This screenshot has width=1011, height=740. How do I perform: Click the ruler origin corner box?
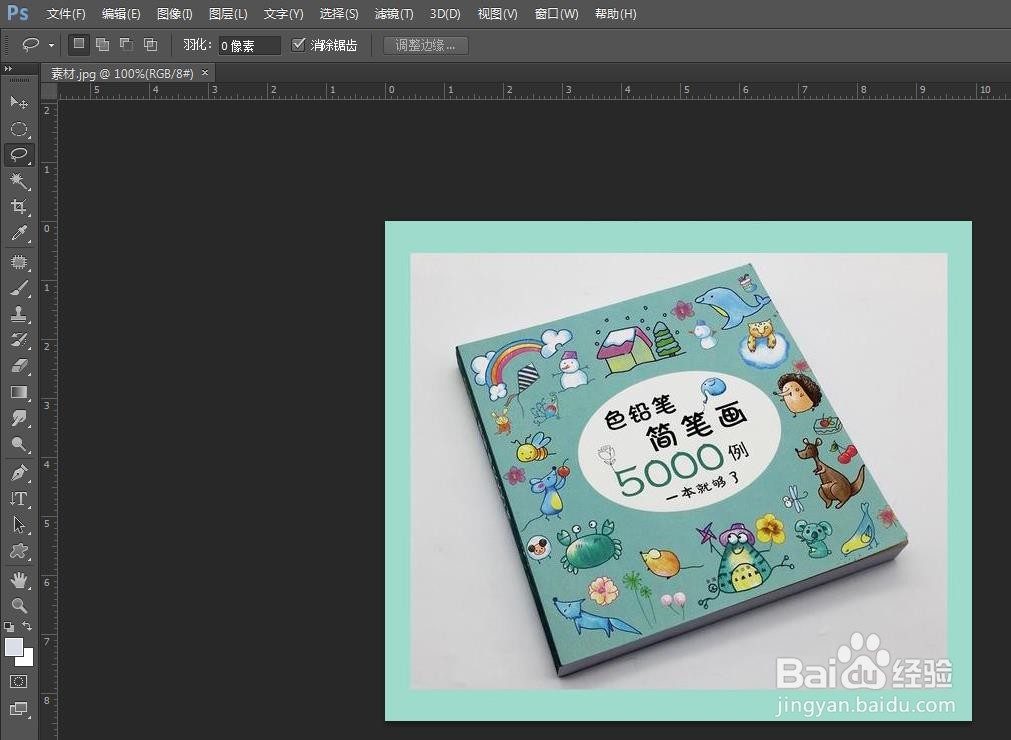click(50, 91)
